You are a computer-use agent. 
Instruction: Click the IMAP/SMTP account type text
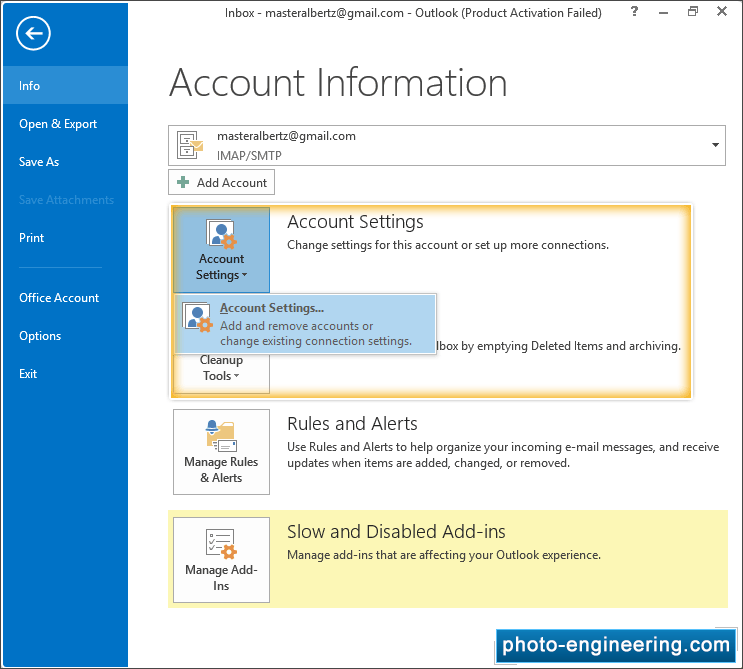point(249,155)
